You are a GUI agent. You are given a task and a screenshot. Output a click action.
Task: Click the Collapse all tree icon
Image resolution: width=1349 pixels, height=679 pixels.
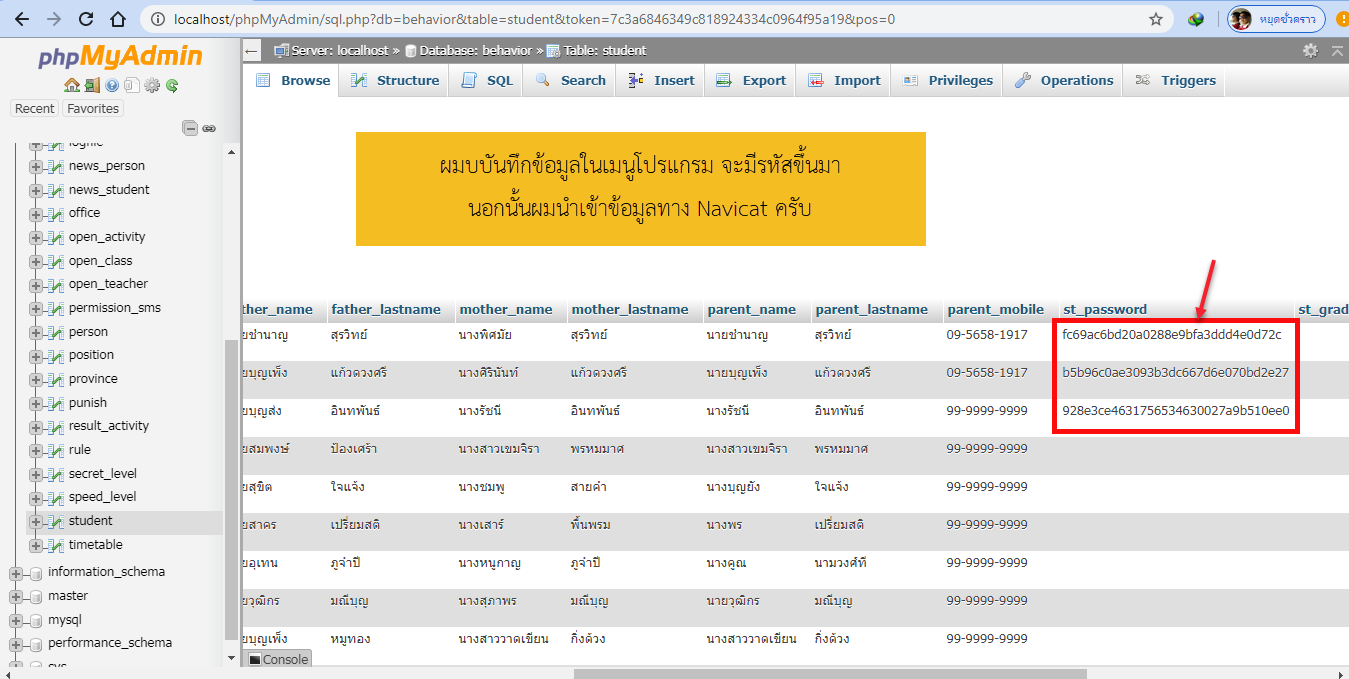coord(190,128)
